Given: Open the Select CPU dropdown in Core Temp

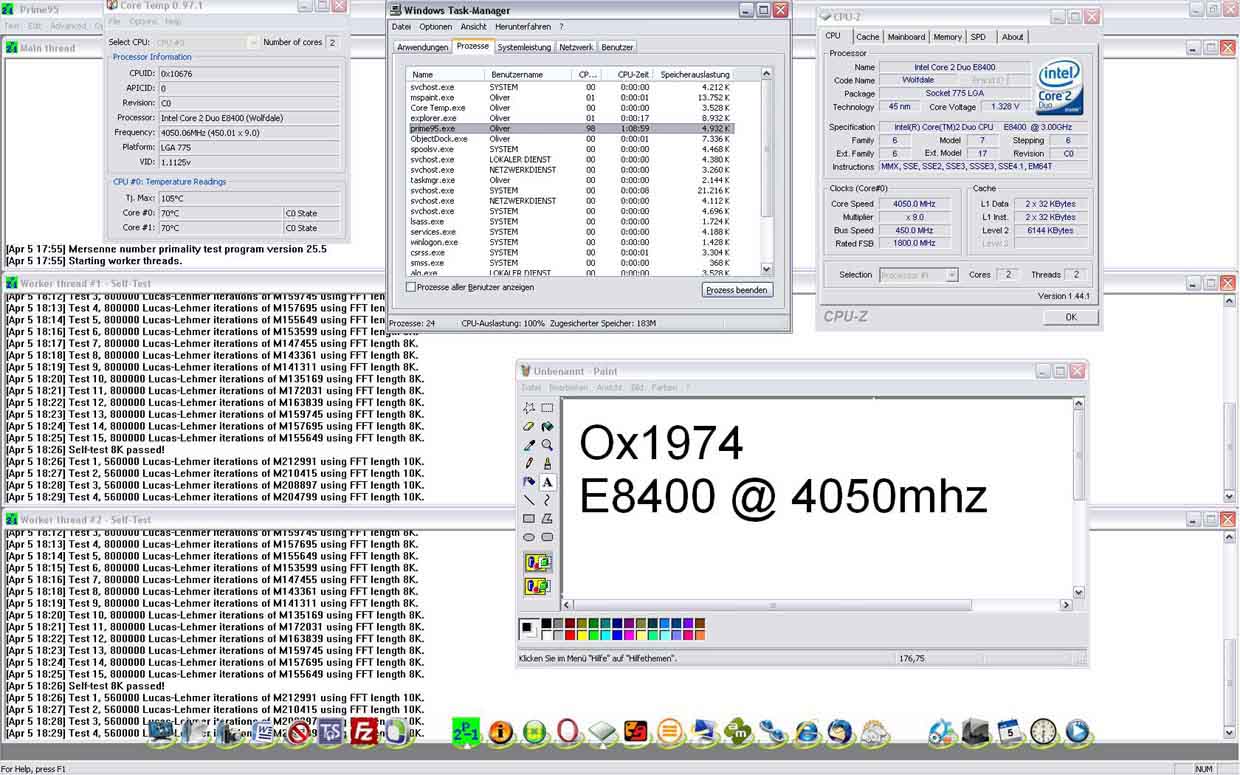Looking at the screenshot, I should [252, 43].
